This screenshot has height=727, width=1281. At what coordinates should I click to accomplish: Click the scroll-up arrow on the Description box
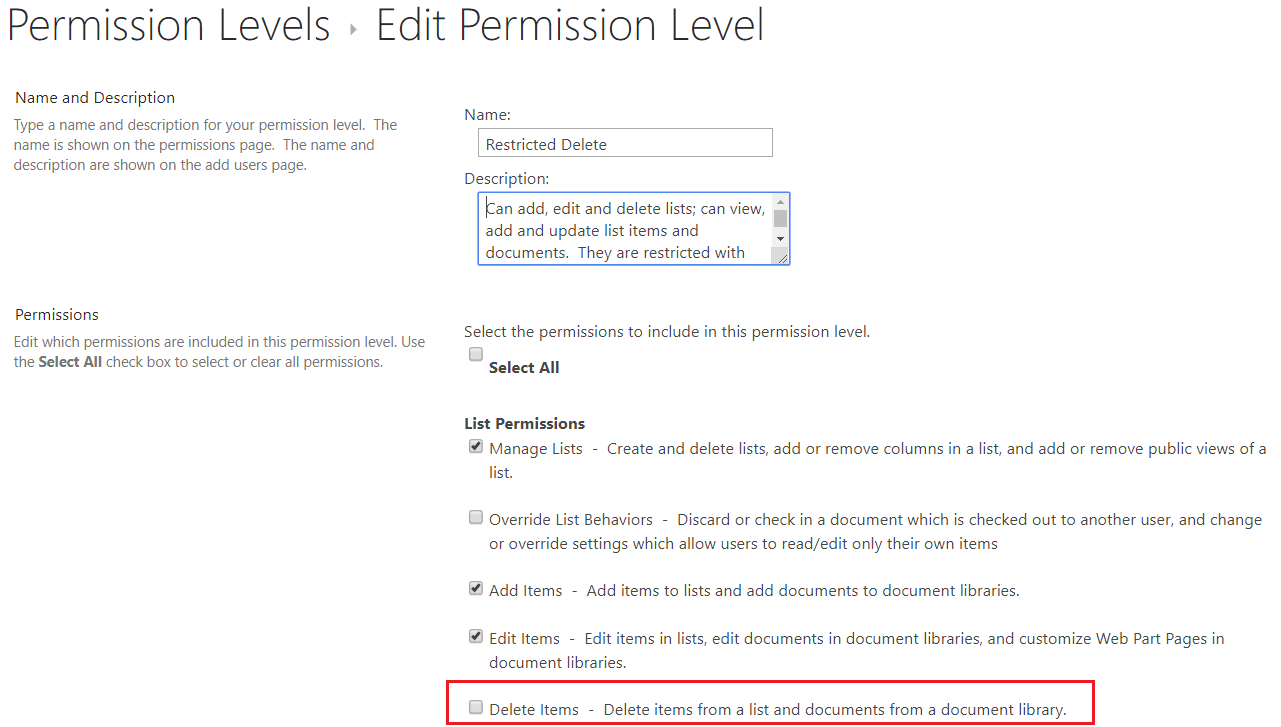tap(781, 200)
